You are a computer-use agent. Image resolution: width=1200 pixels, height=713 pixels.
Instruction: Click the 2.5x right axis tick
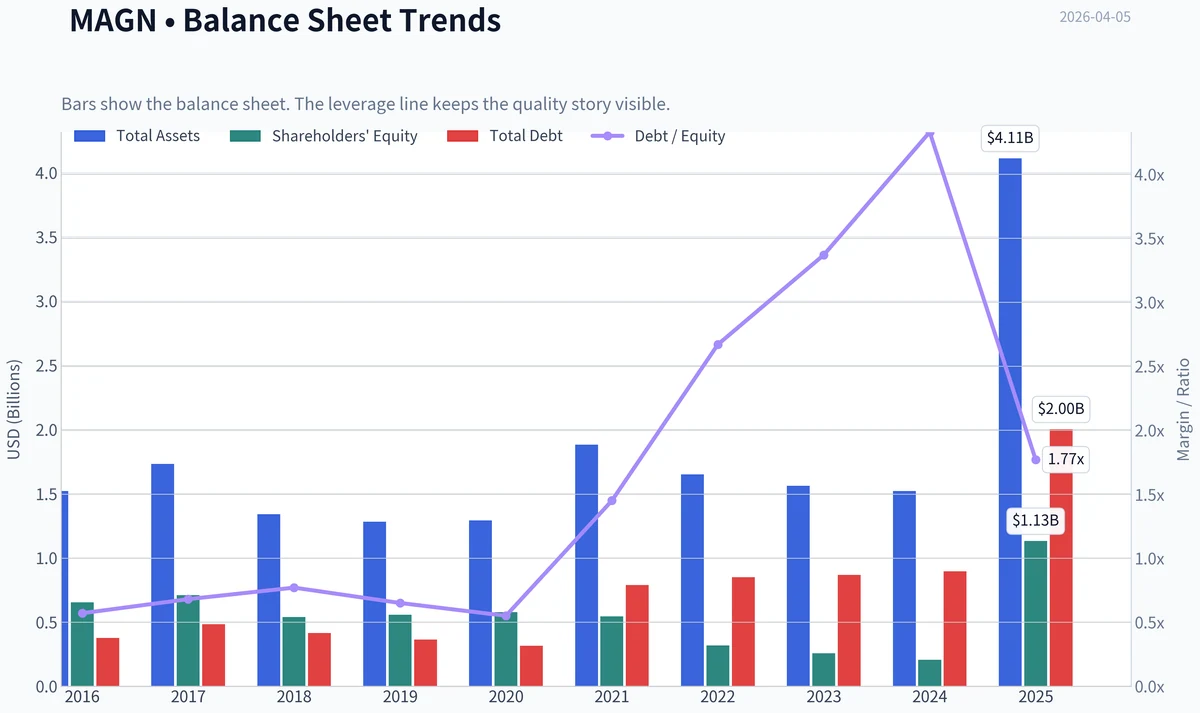tap(1150, 367)
